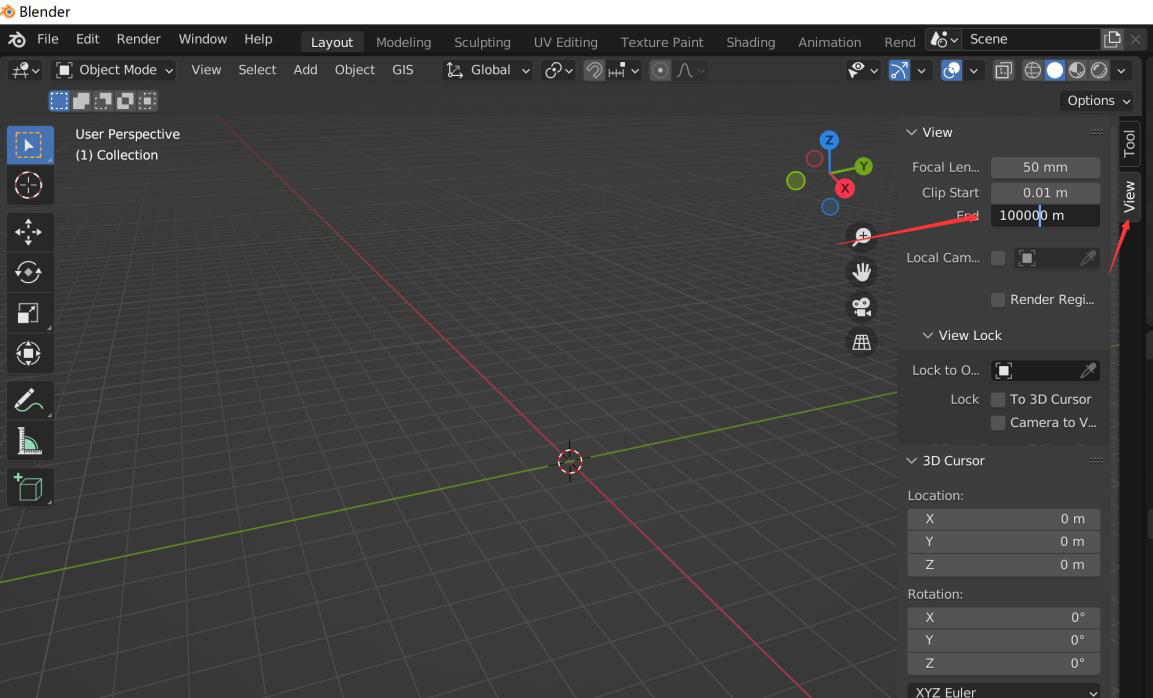1153x698 pixels.
Task: Check Lock To 3D Cursor
Action: click(x=998, y=399)
